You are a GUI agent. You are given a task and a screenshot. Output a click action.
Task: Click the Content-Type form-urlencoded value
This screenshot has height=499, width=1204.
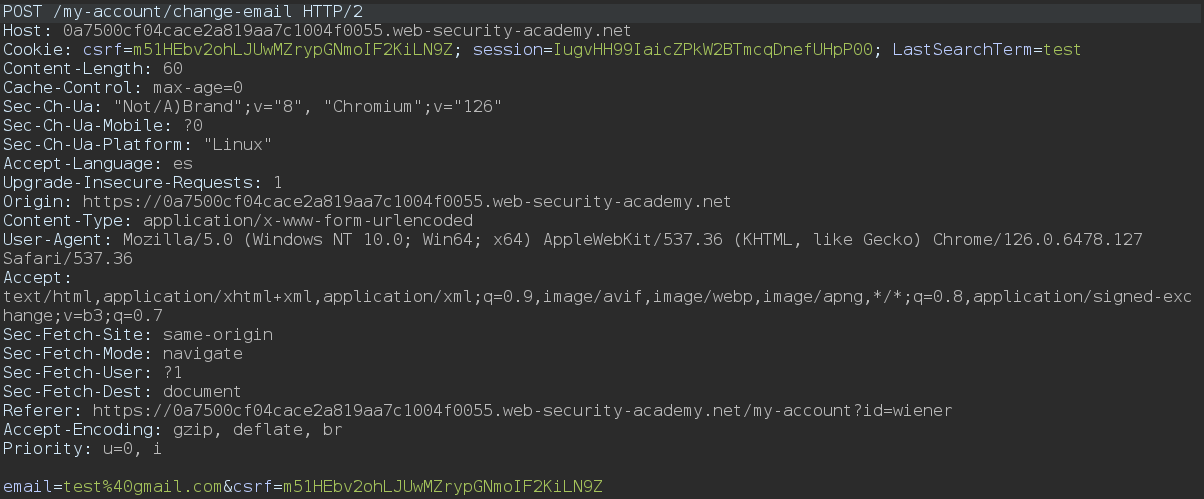click(x=308, y=220)
